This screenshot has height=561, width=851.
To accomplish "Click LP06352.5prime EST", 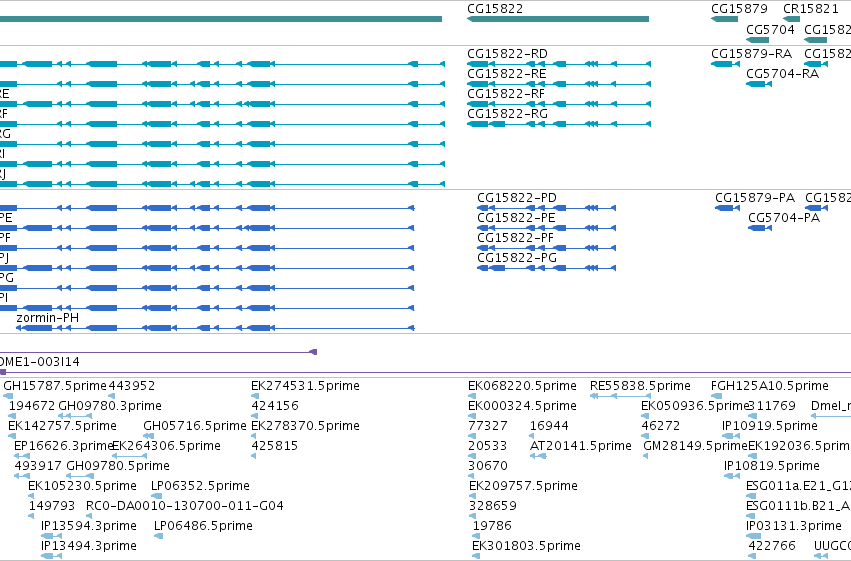I will click(156, 496).
